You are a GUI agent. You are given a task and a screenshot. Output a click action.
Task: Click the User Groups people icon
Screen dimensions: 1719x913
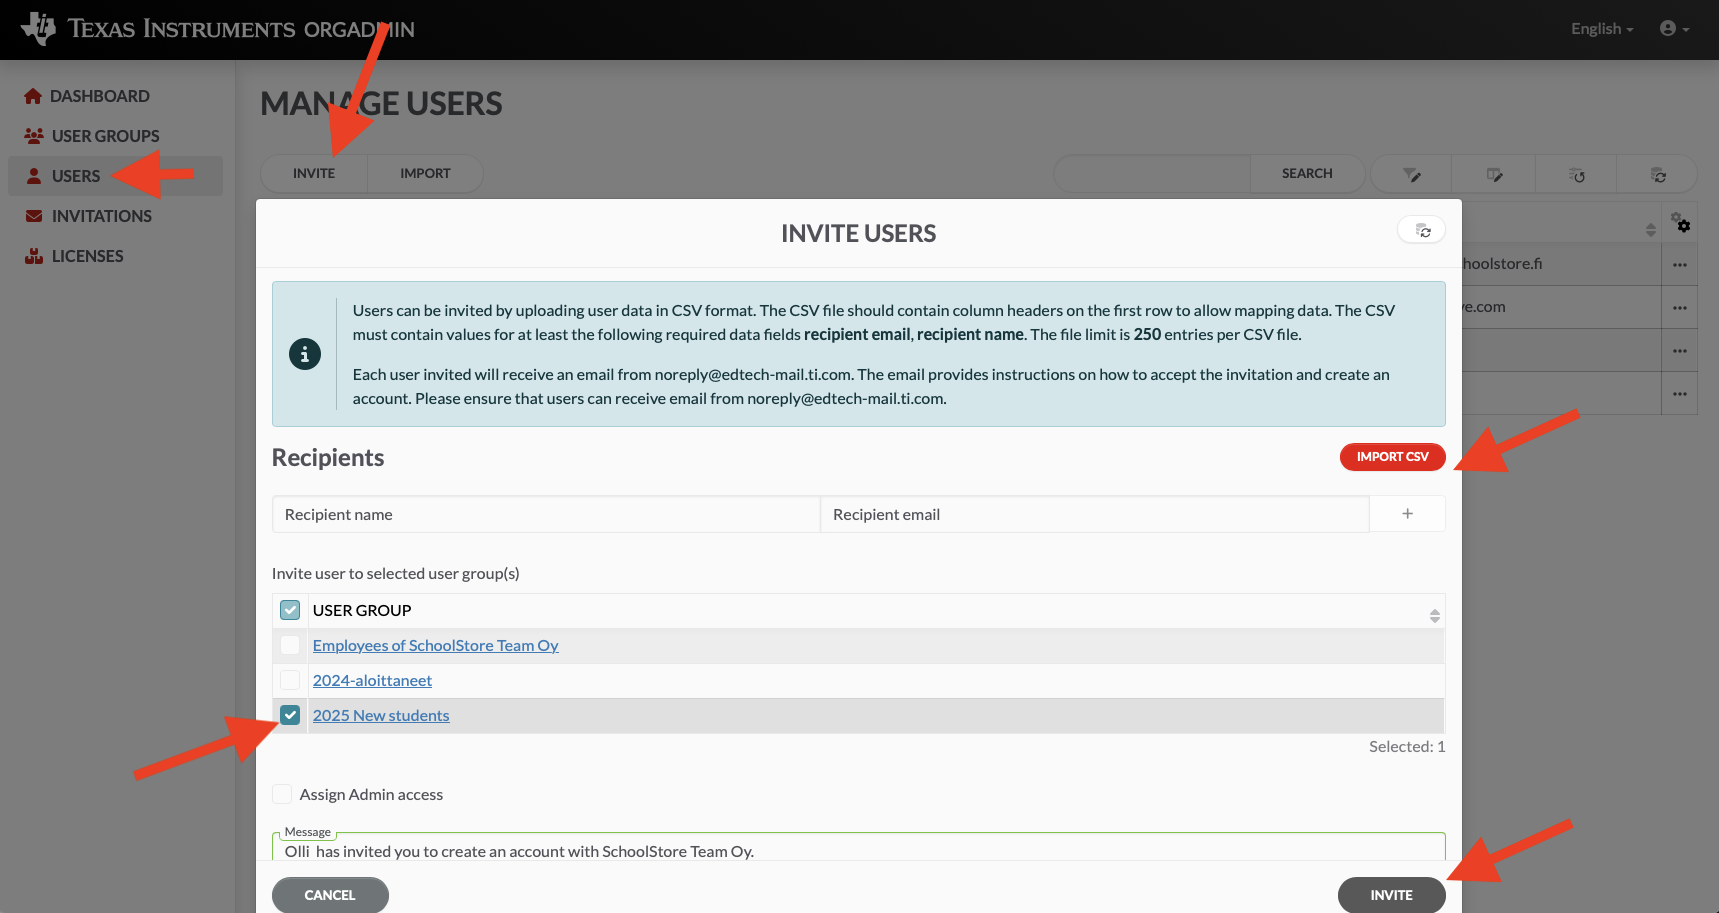(34, 135)
